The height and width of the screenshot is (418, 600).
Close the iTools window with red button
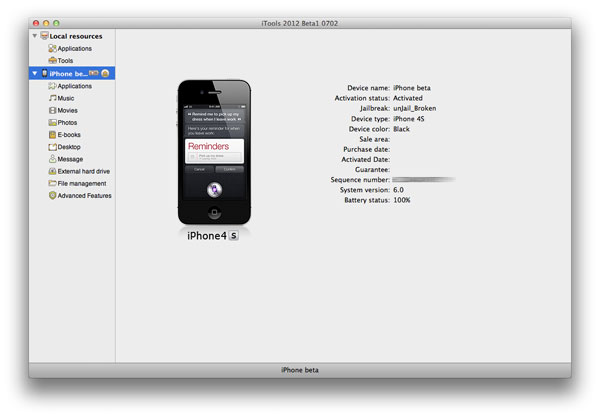click(x=36, y=23)
